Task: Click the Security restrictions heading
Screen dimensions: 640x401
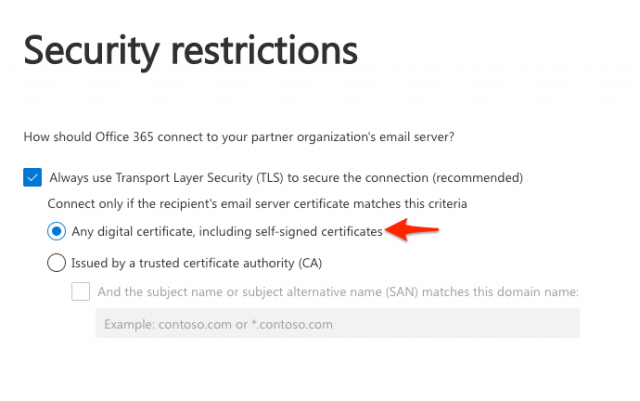Action: pos(191,51)
